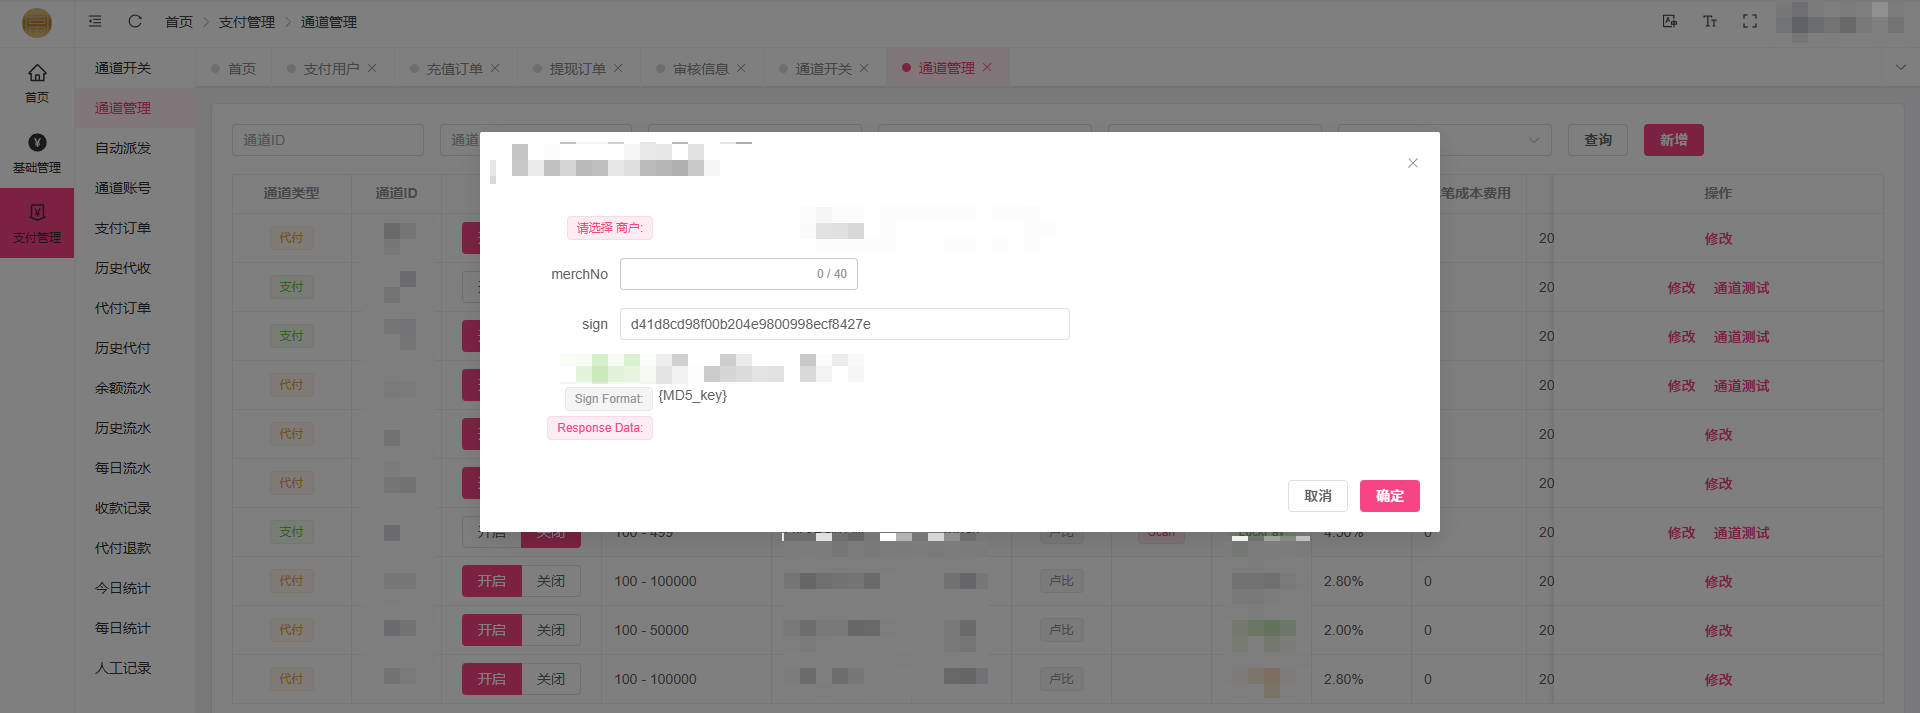Open the font size settings icon
The height and width of the screenshot is (713, 1920).
[x=1710, y=21]
